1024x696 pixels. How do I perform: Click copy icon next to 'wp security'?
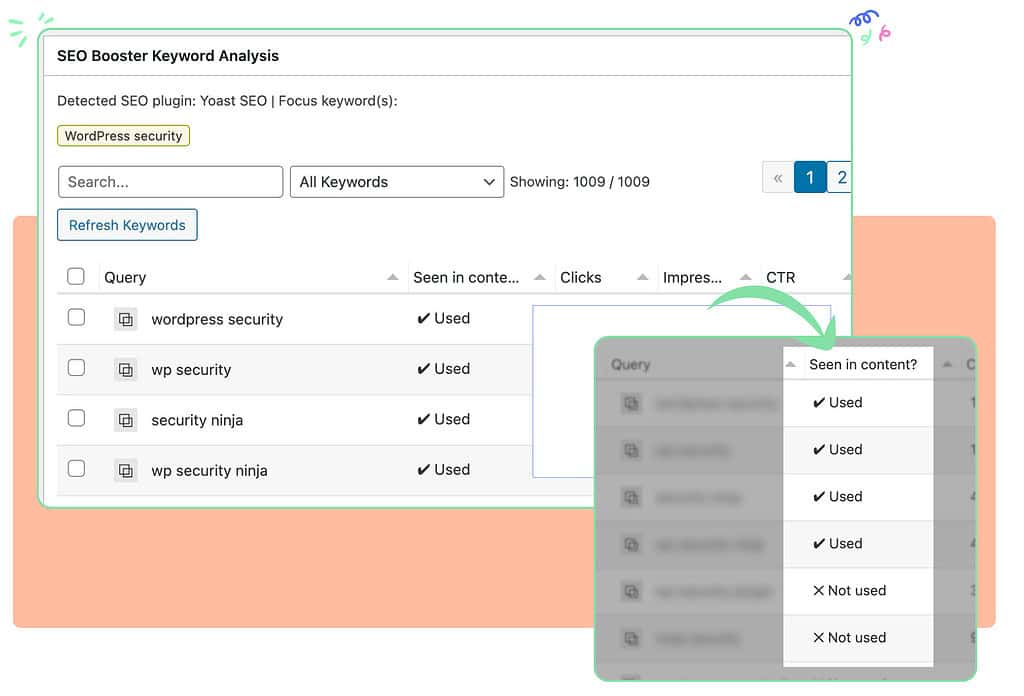tap(125, 370)
